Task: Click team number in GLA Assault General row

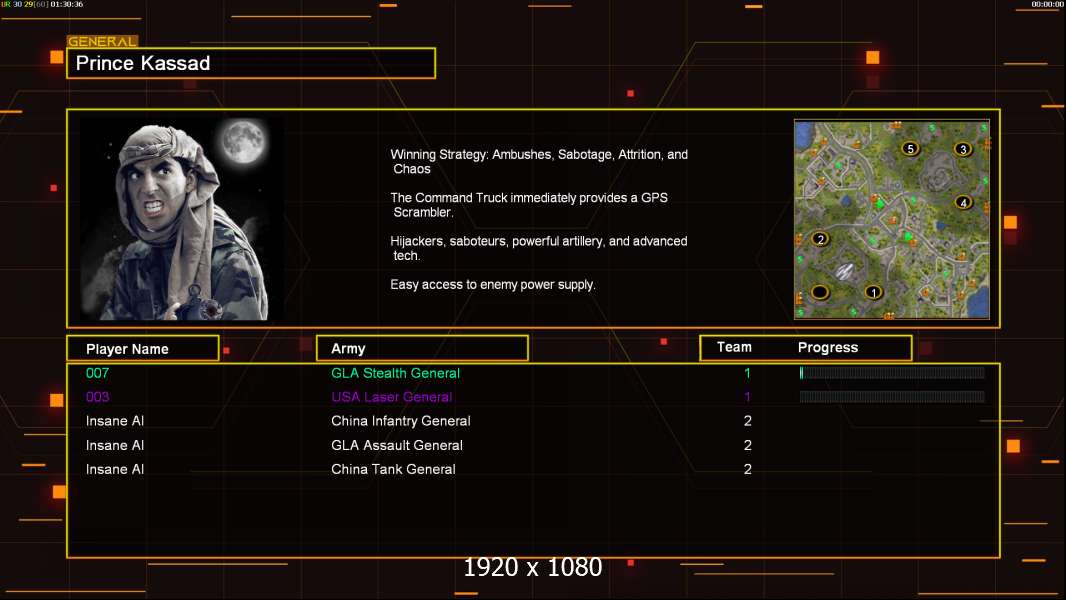Action: [x=747, y=445]
